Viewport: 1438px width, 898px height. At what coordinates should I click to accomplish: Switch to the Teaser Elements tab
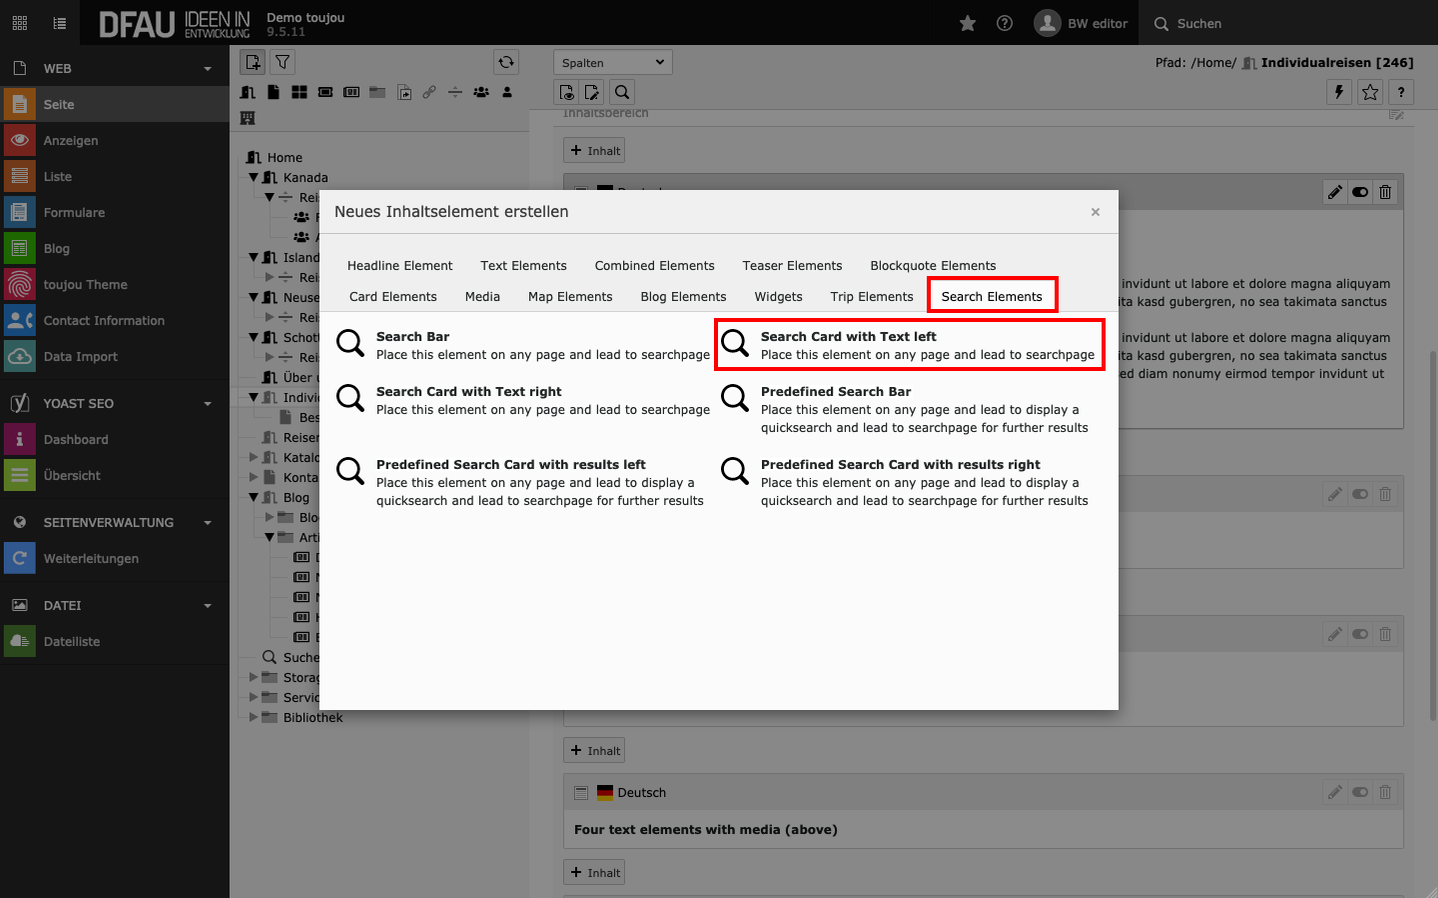792,266
